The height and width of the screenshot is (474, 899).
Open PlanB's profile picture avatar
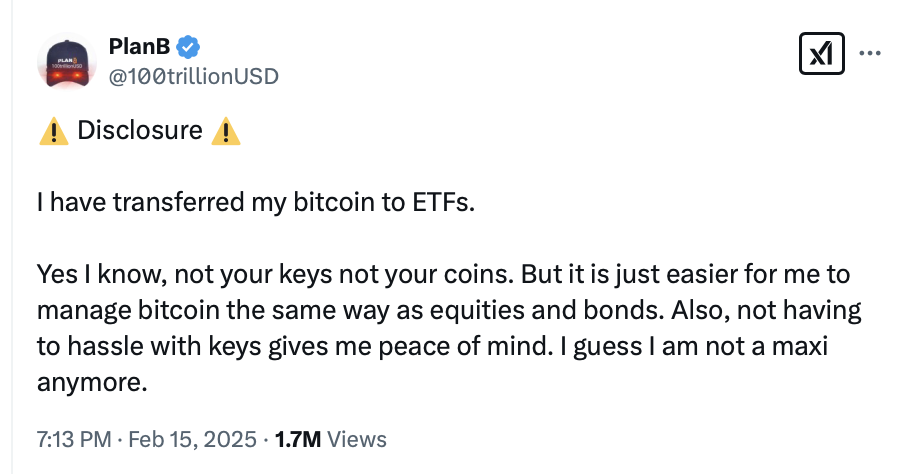coord(65,63)
